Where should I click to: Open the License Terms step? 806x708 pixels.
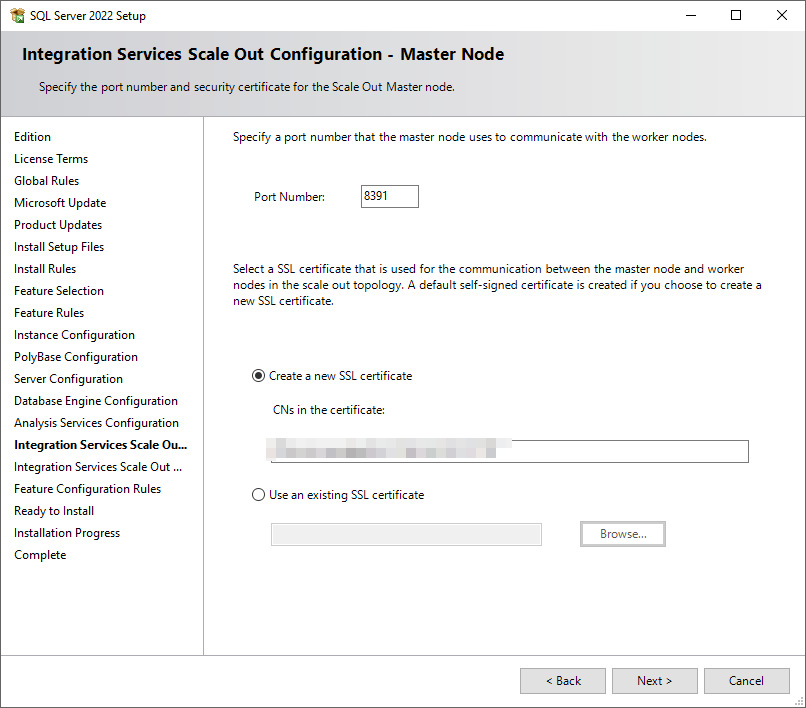tap(51, 158)
